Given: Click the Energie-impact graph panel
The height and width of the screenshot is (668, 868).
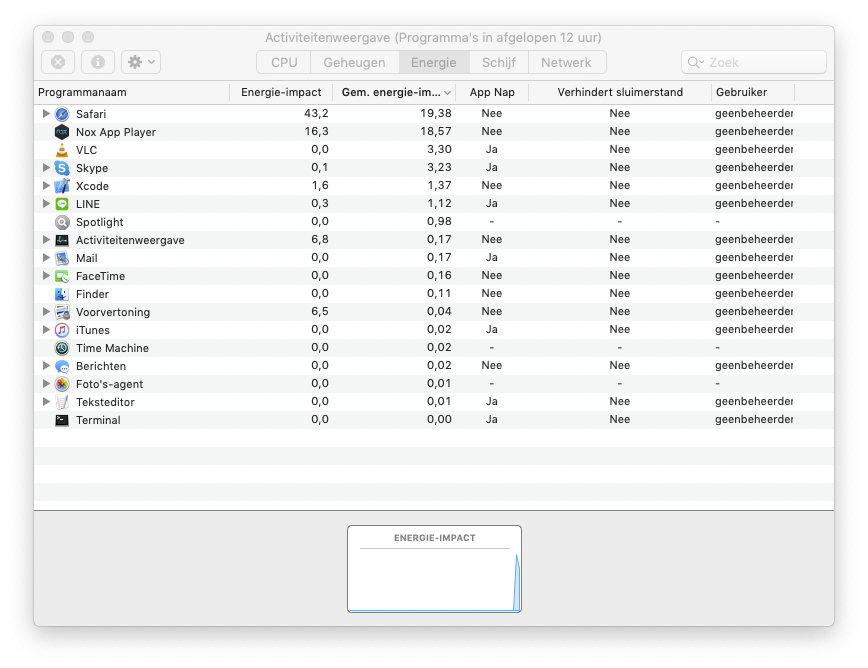Looking at the screenshot, I should point(435,569).
